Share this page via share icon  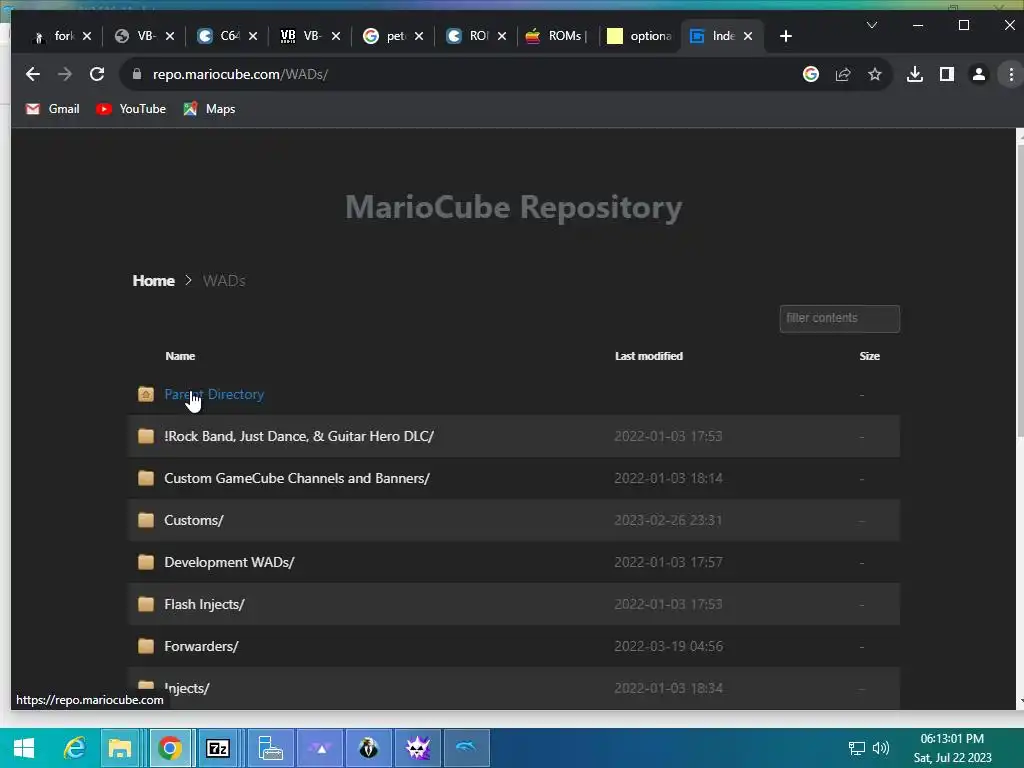coord(842,74)
